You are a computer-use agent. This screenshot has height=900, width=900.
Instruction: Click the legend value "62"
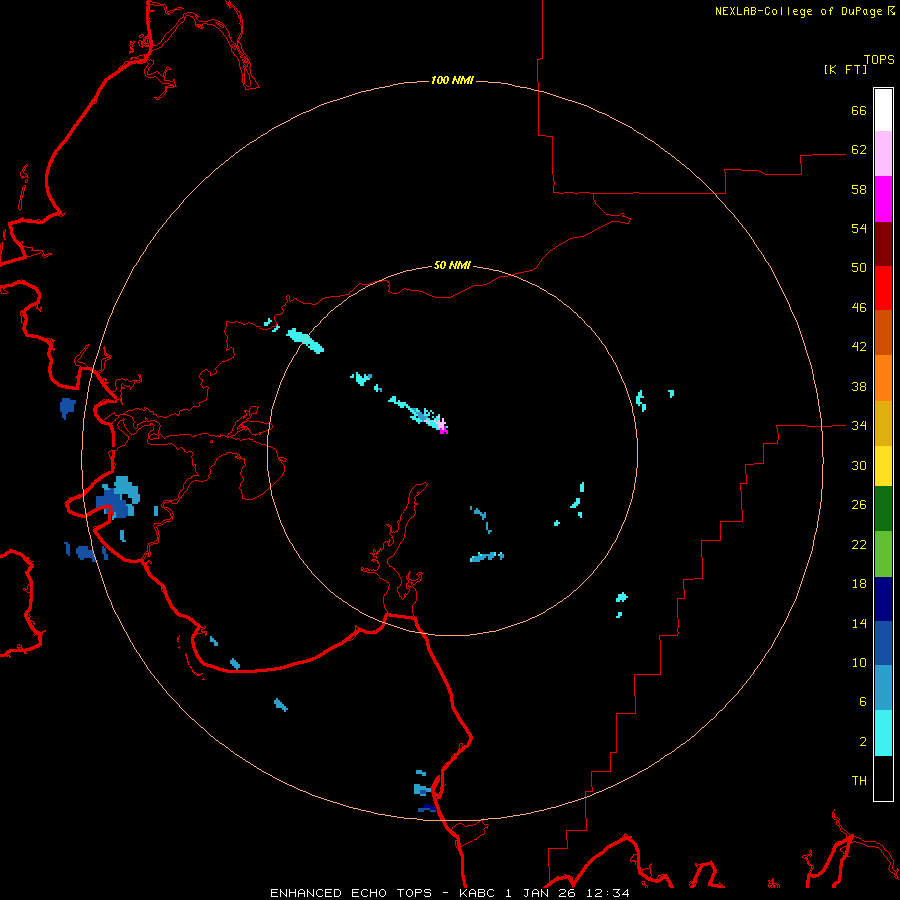point(859,150)
